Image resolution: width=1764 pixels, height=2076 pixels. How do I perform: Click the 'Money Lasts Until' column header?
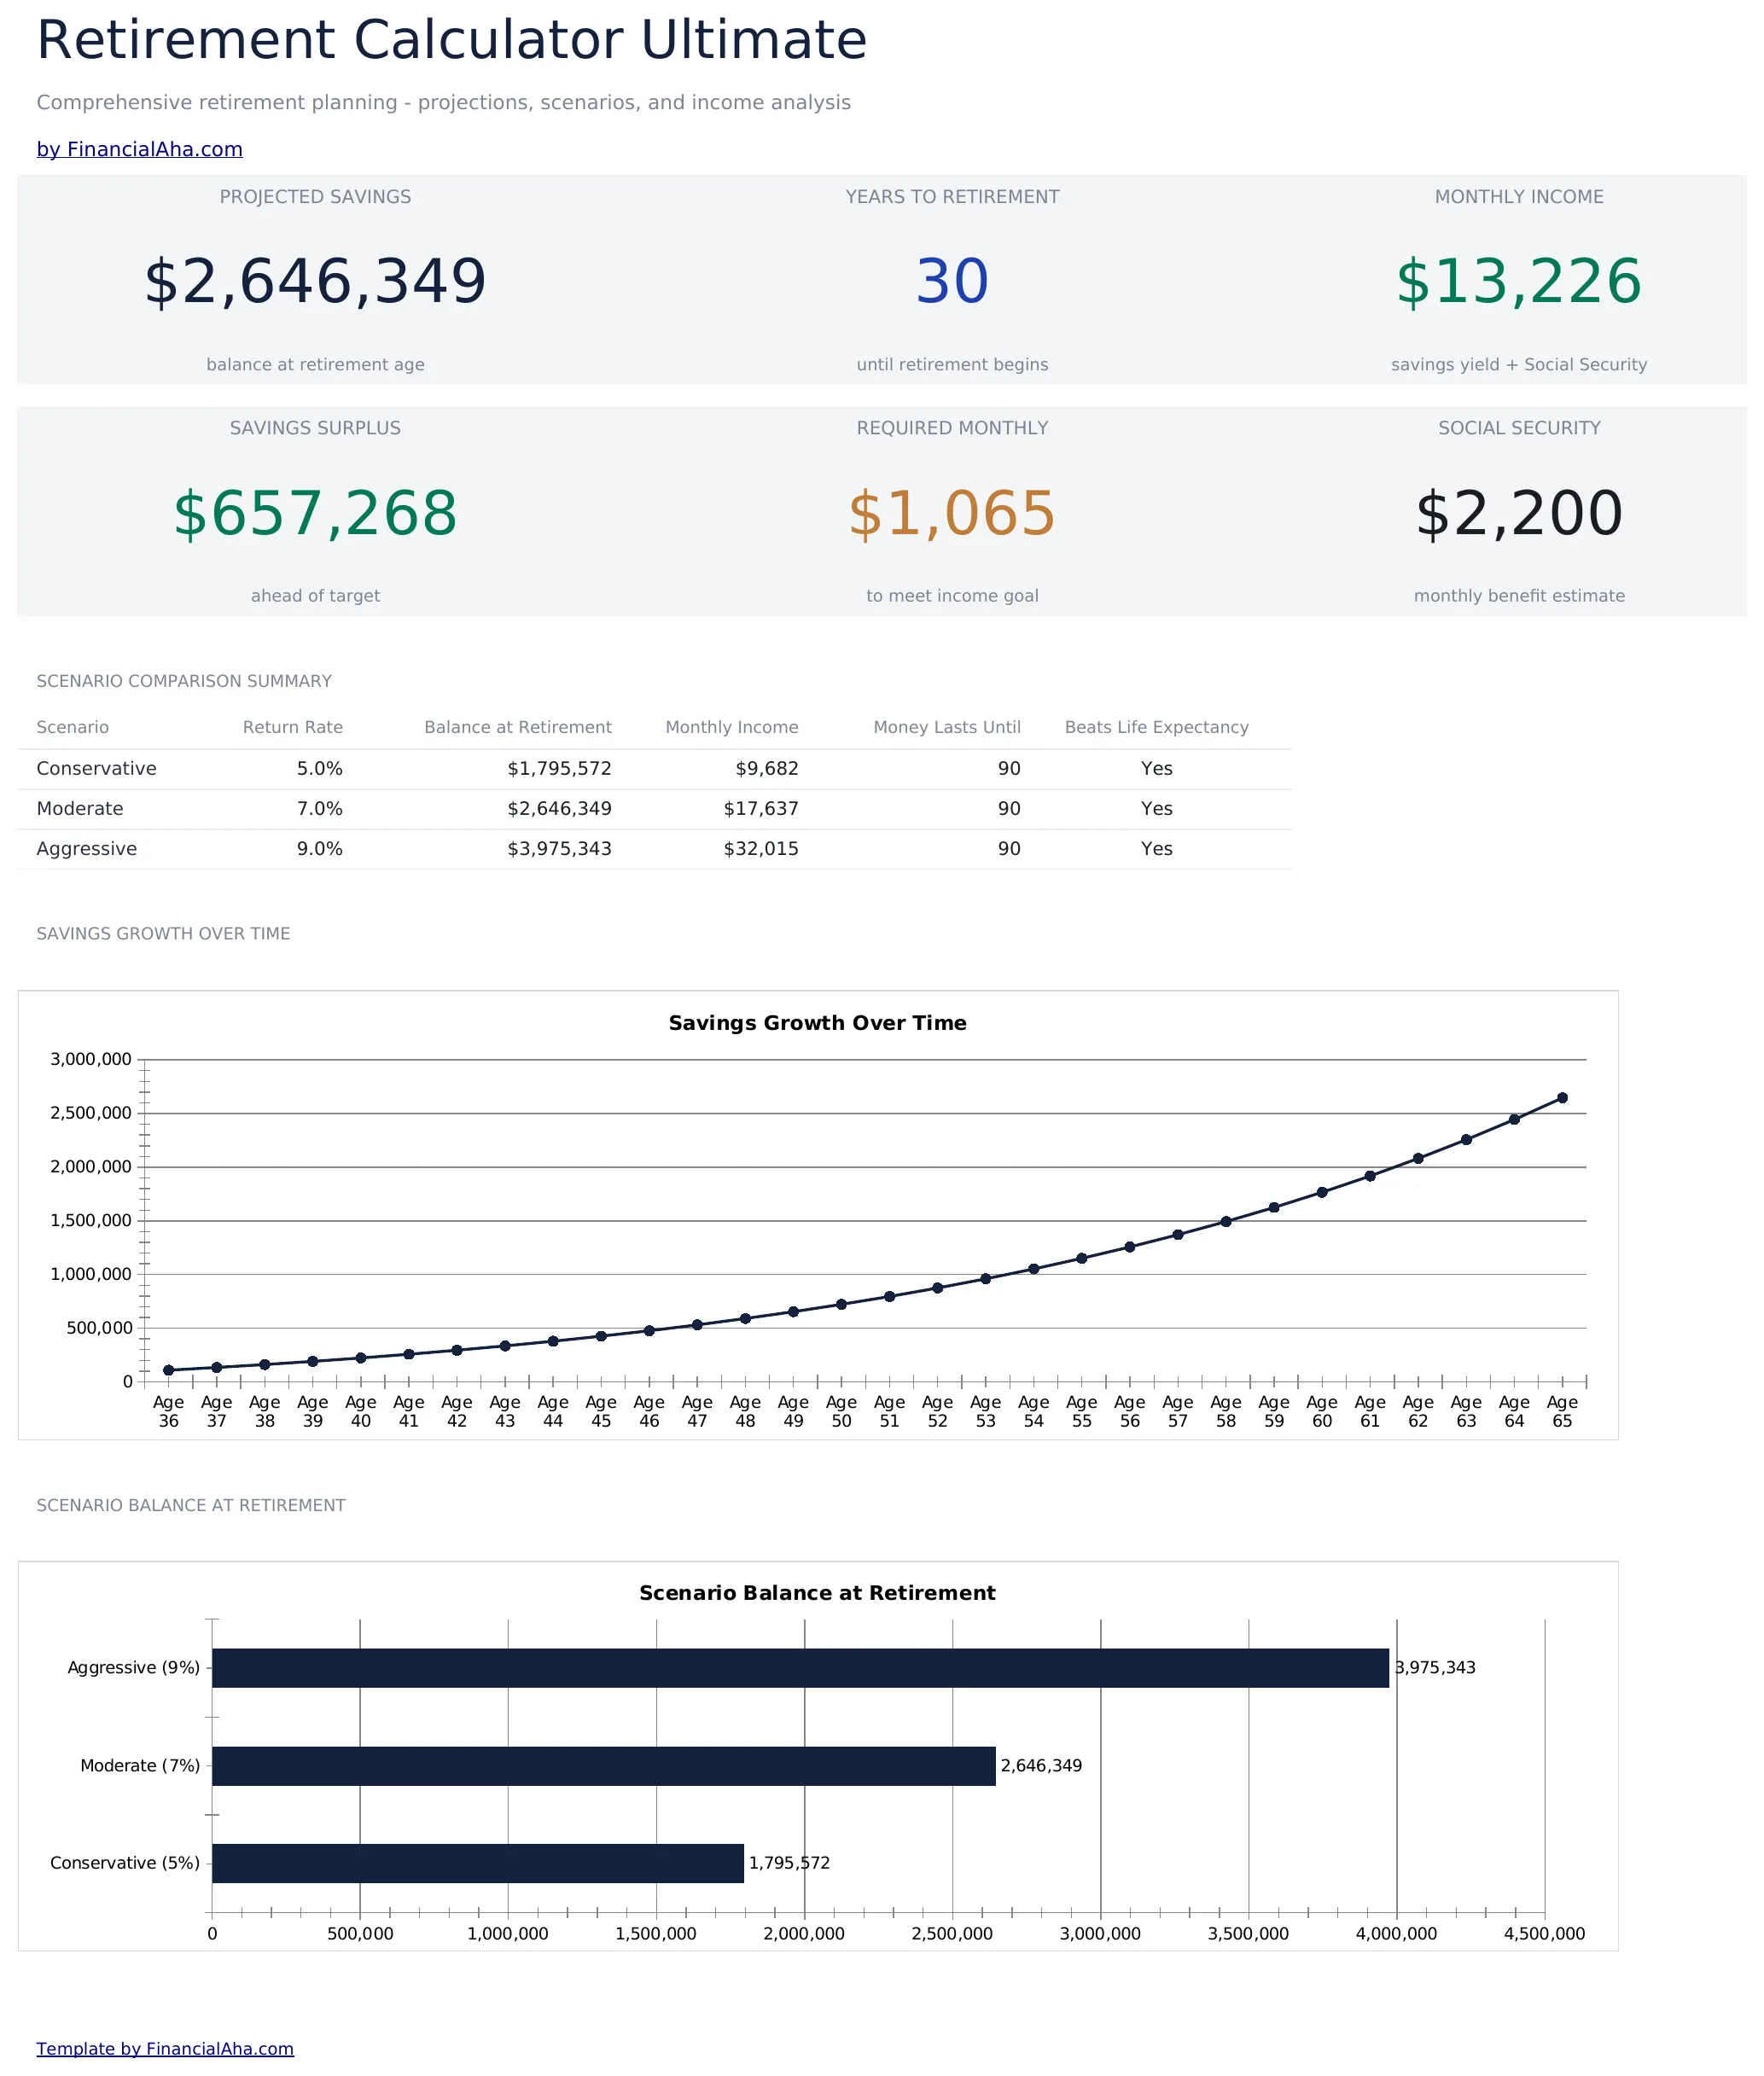(947, 727)
